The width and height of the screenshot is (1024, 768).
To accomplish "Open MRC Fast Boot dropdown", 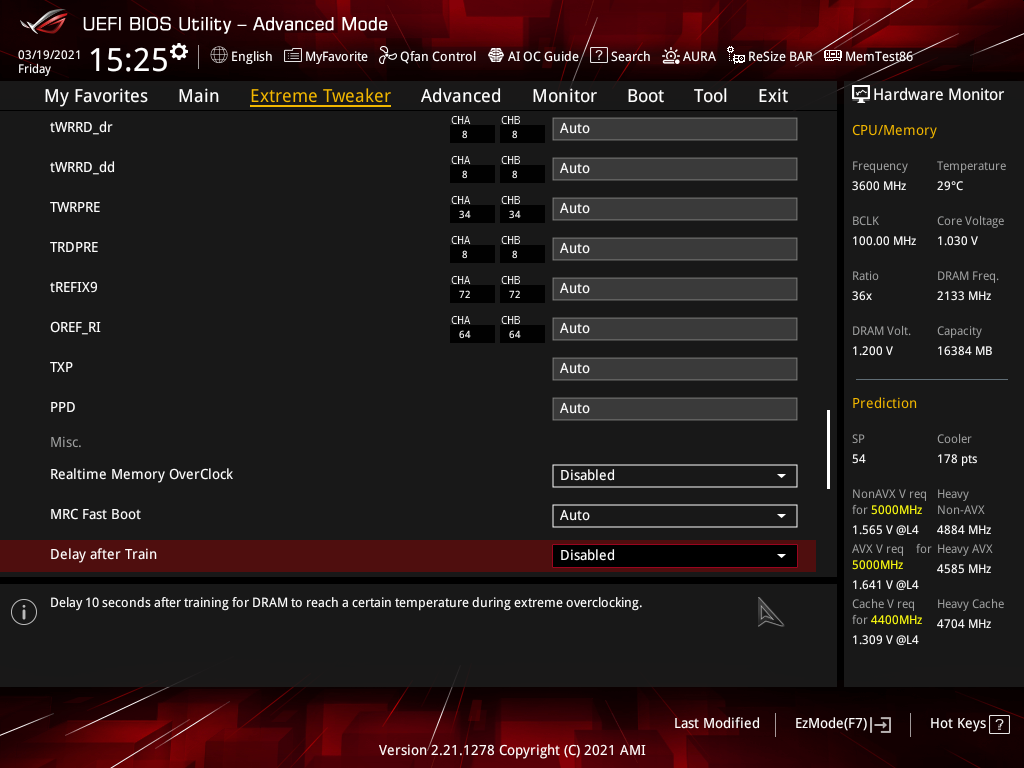I will pyautogui.click(x=675, y=515).
